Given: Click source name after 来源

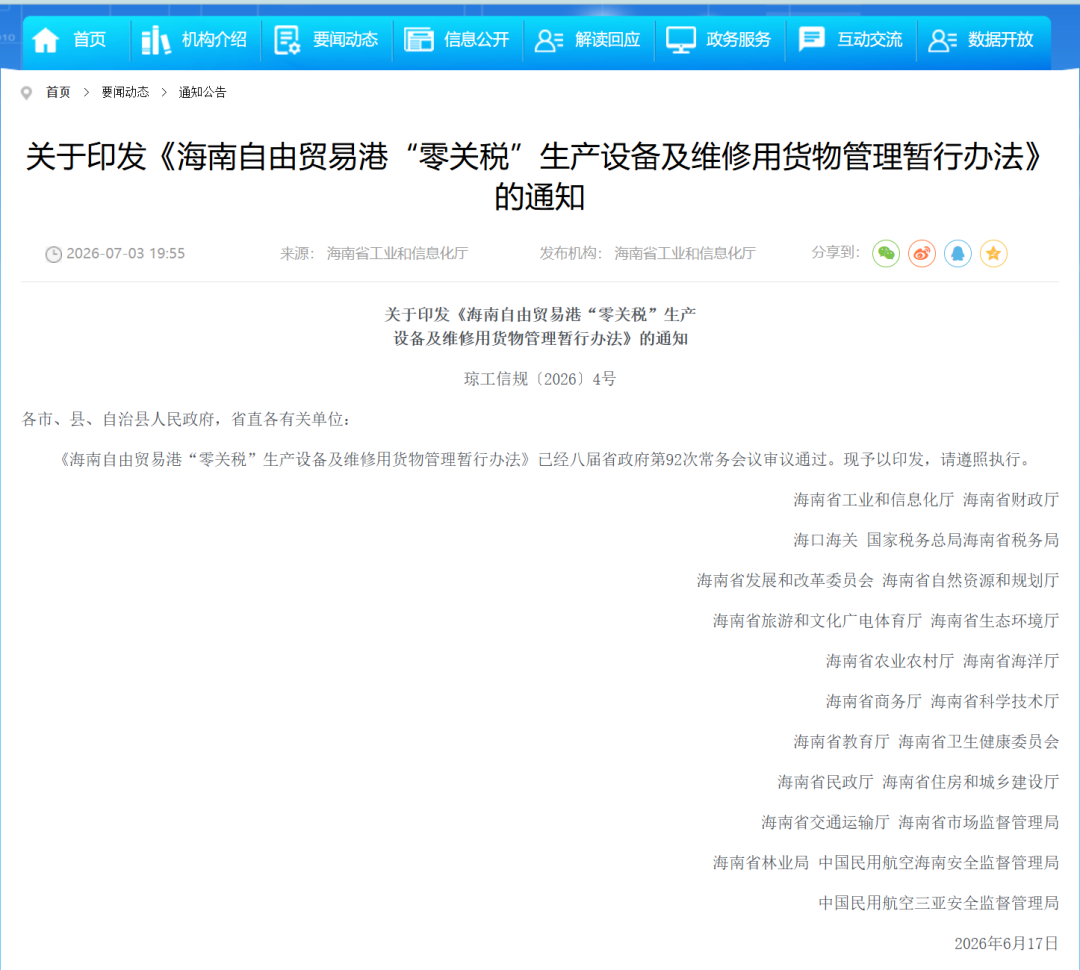Looking at the screenshot, I should click(397, 254).
